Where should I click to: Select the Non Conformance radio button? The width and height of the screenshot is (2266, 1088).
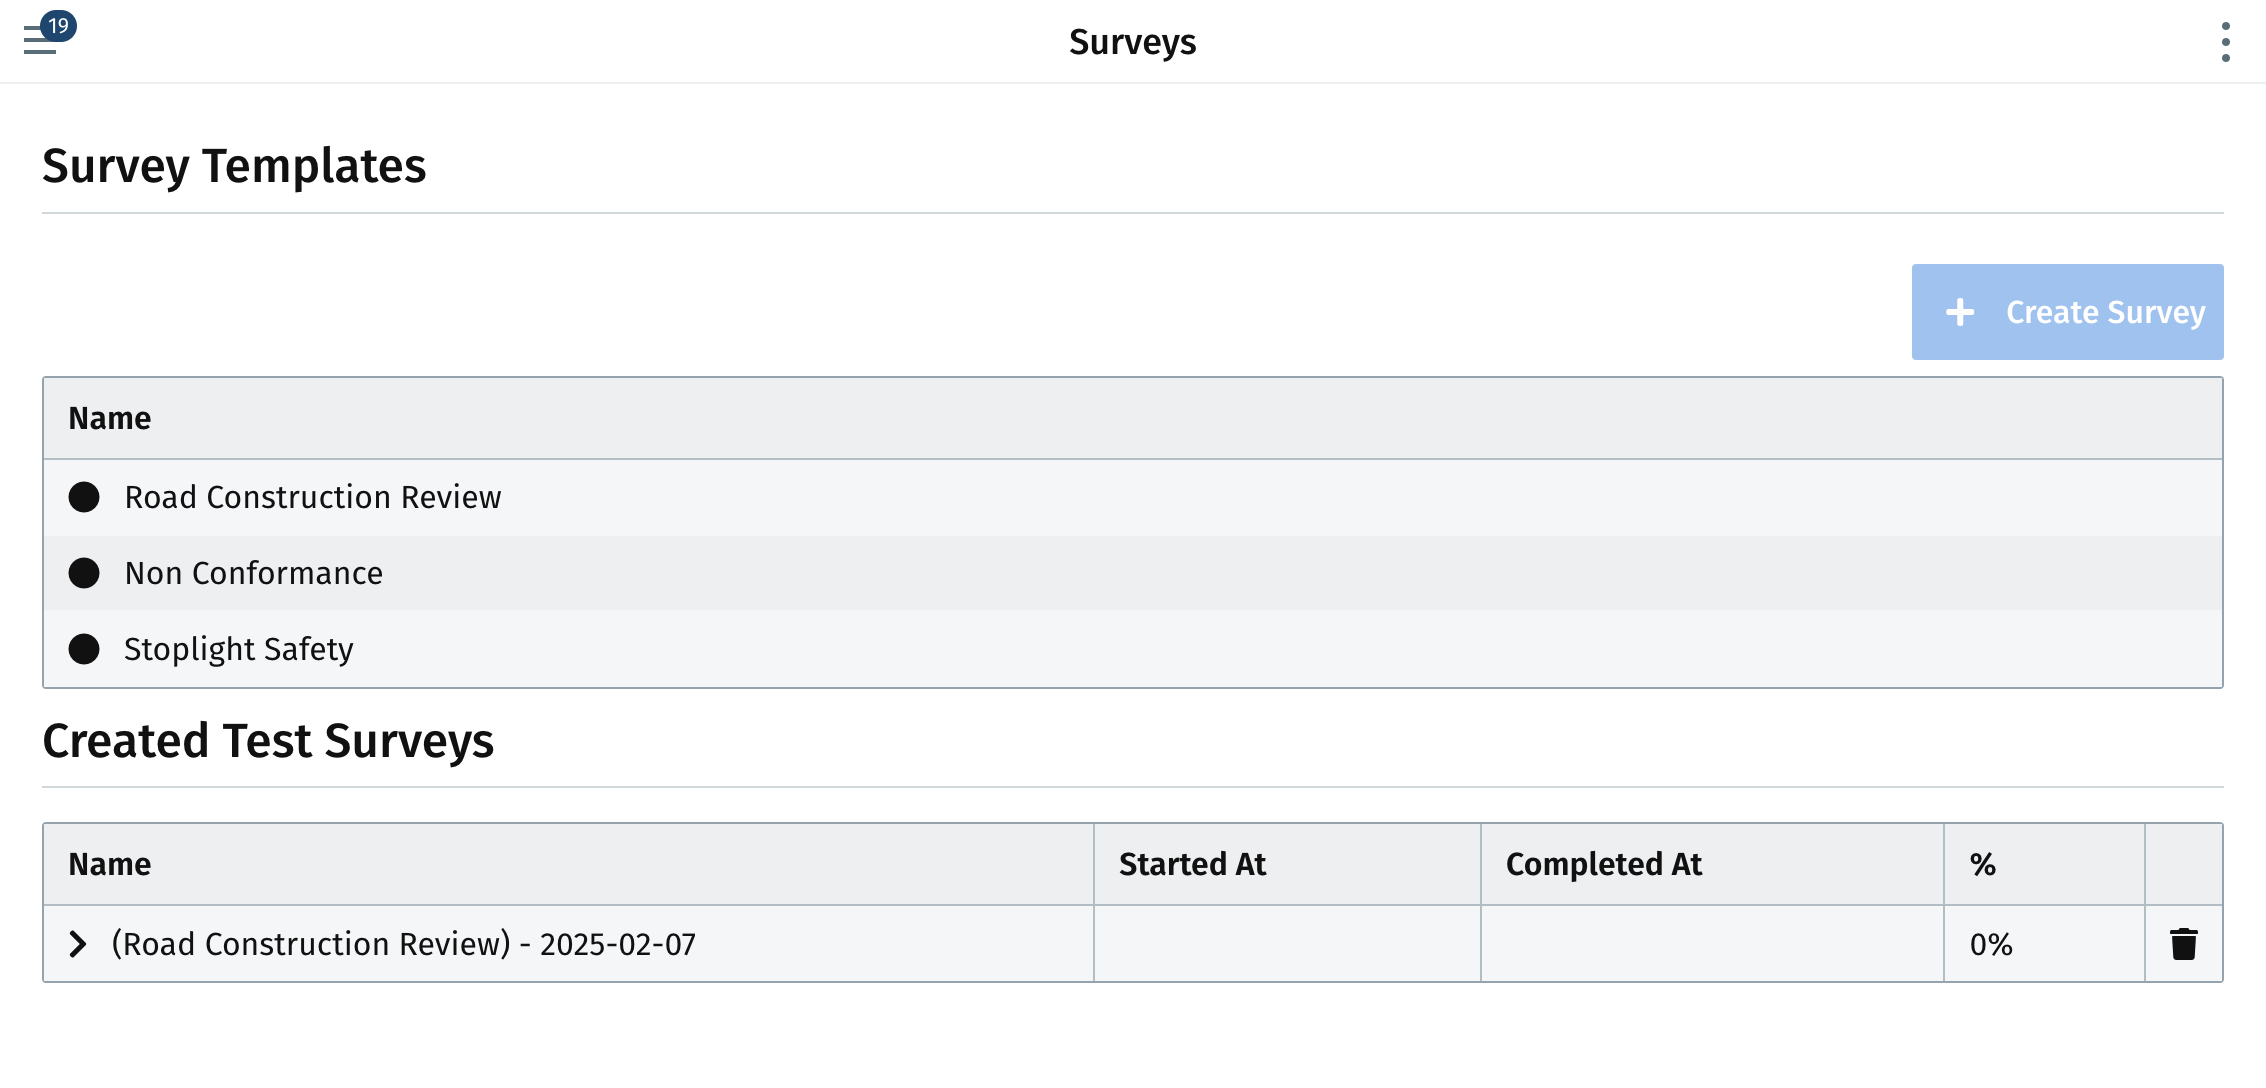(x=84, y=573)
